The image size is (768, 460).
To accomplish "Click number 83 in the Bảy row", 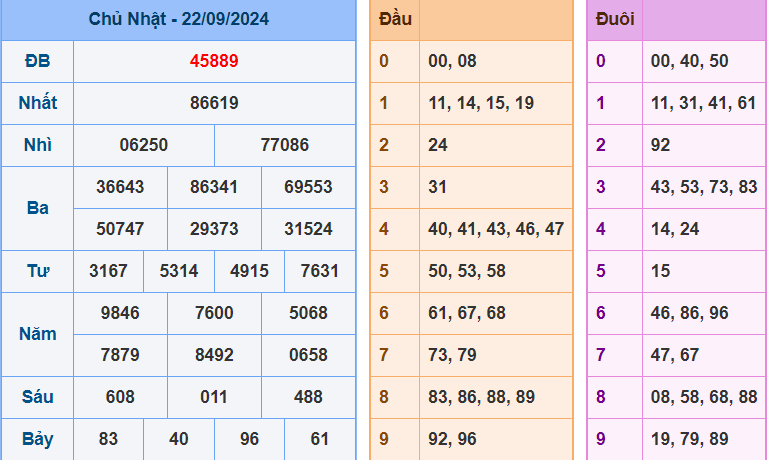I will click(x=108, y=439).
